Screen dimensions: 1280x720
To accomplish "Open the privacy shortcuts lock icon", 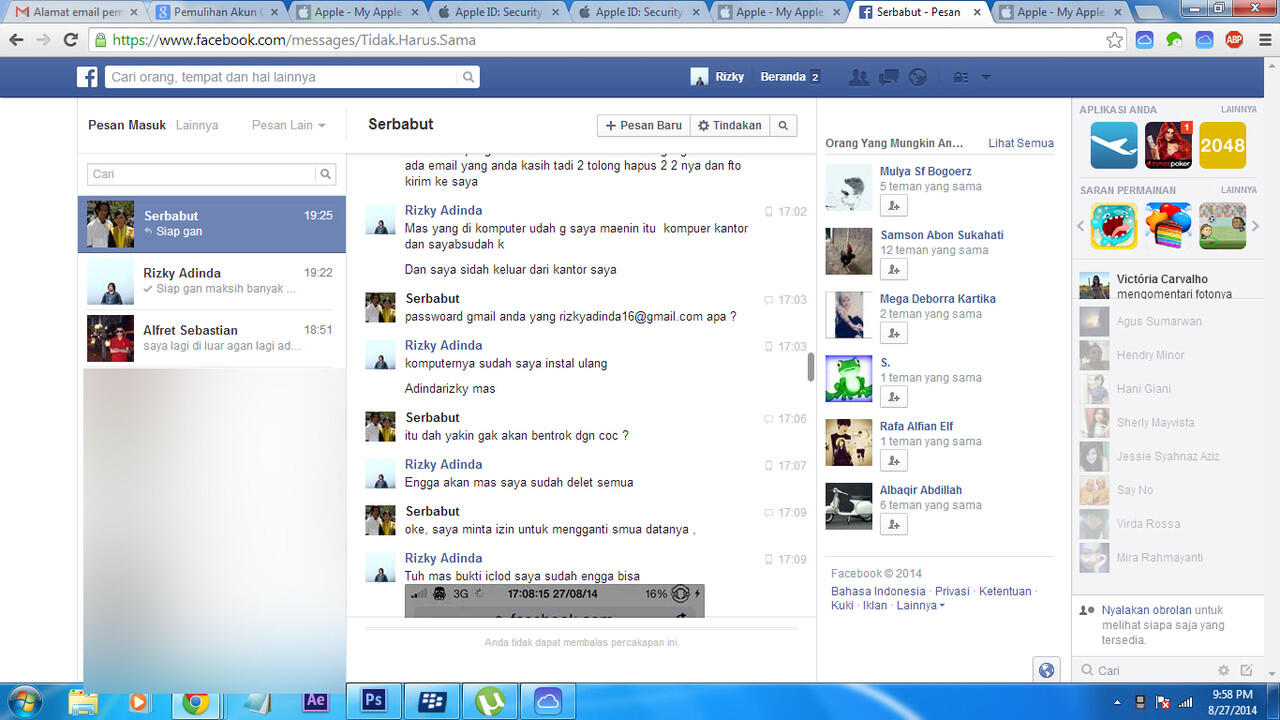I will (960, 77).
